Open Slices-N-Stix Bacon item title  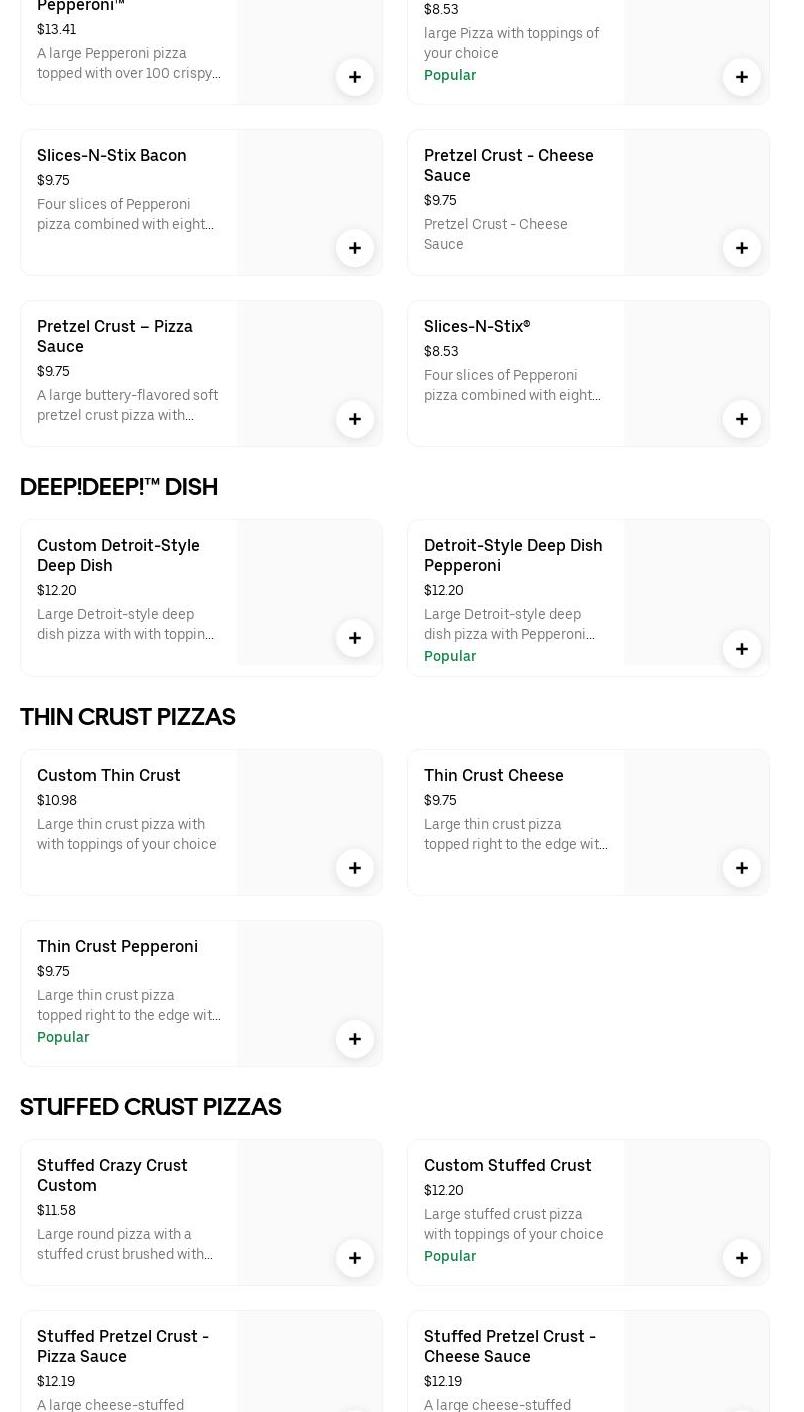(111, 155)
